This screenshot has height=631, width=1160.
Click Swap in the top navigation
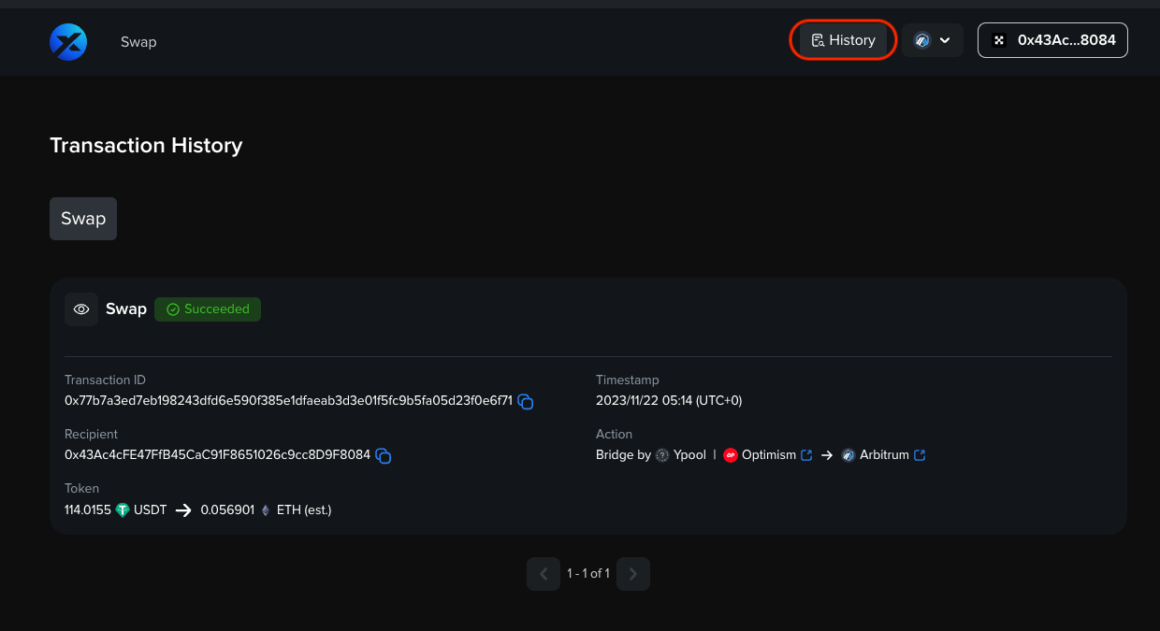tap(138, 41)
